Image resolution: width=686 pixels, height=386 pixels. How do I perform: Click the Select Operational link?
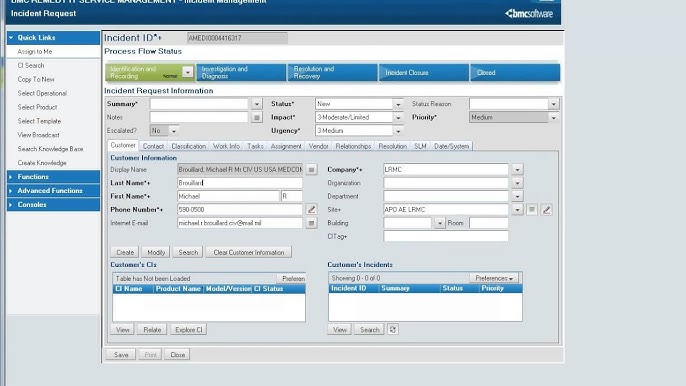42,93
